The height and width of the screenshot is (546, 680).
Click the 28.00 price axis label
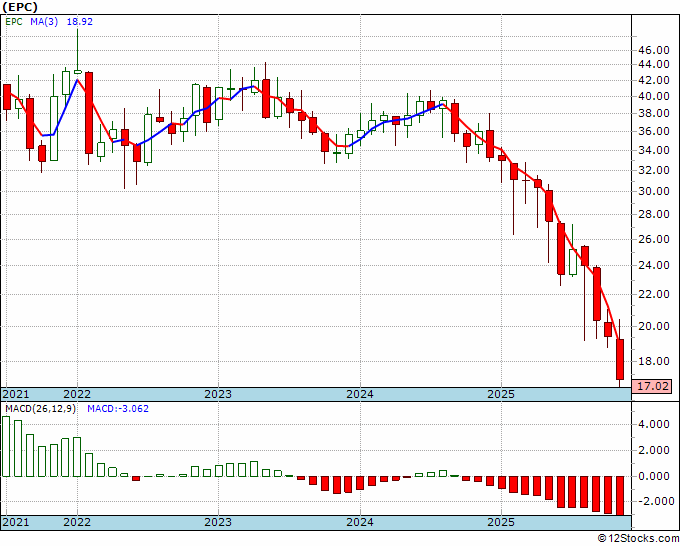point(654,214)
